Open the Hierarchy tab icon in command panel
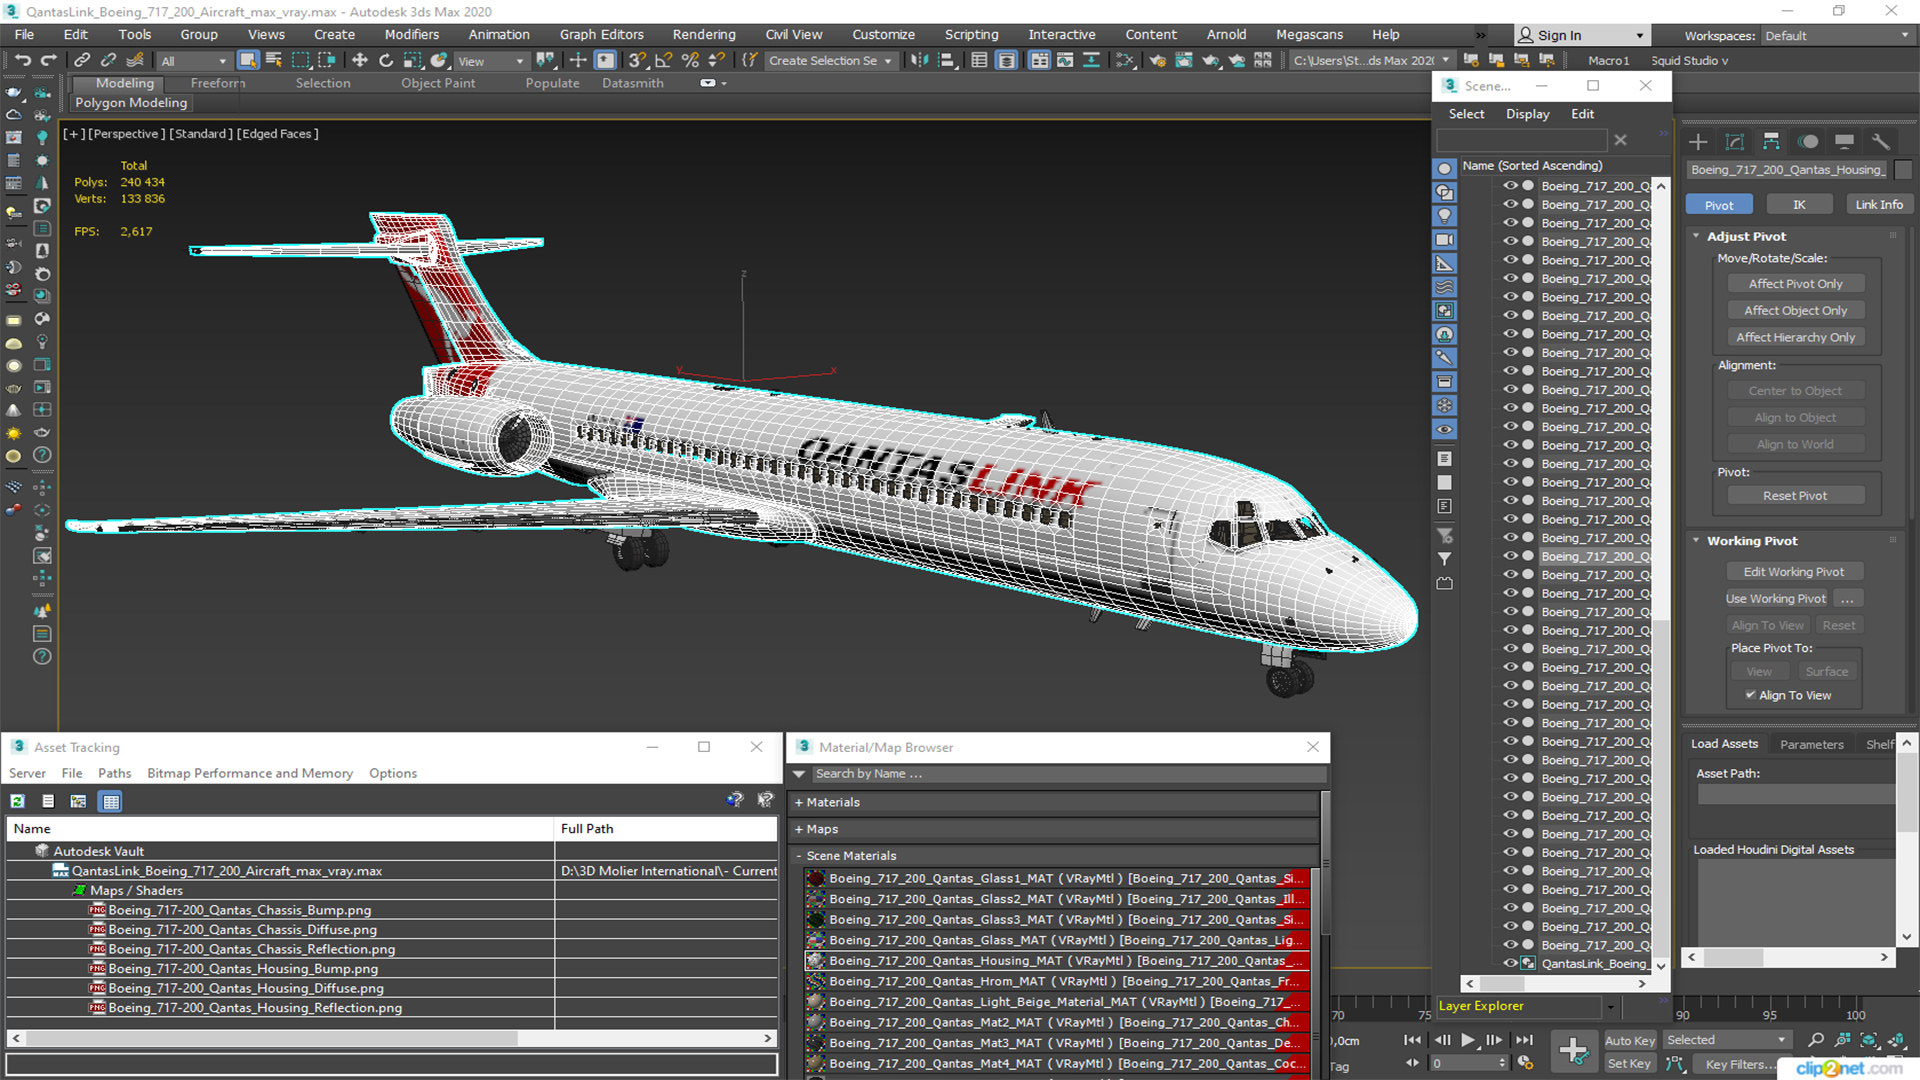Screen dimensions: 1920x1080 point(1771,141)
